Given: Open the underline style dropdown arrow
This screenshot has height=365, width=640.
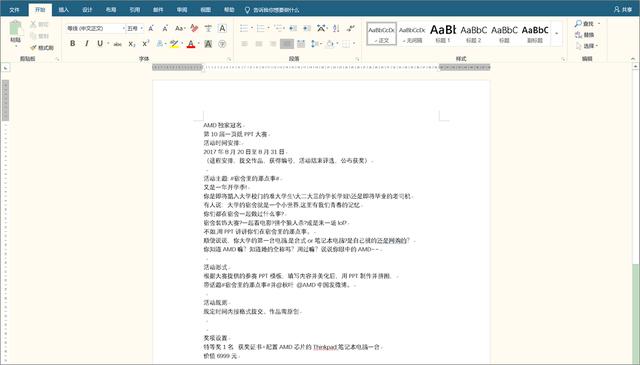Looking at the screenshot, I should tap(108, 43).
